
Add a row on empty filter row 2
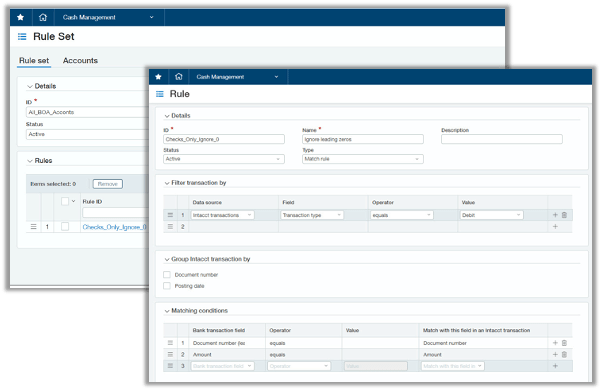click(555, 227)
